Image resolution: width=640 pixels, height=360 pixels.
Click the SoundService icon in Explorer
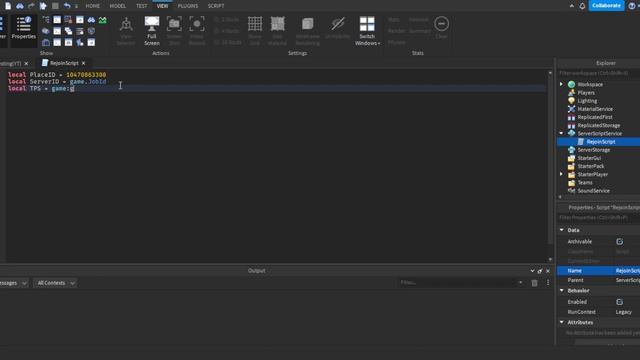coord(571,191)
